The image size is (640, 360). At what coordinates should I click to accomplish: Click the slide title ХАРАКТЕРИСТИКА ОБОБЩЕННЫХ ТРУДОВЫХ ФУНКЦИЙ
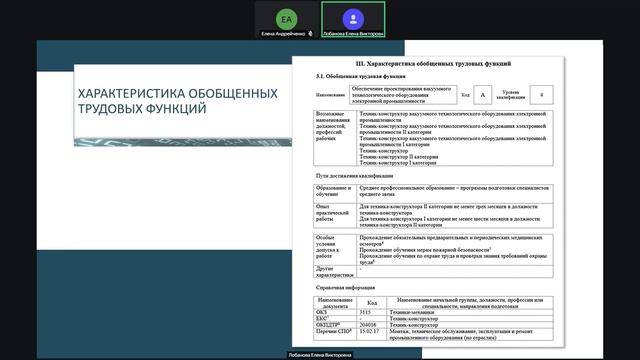[x=178, y=101]
